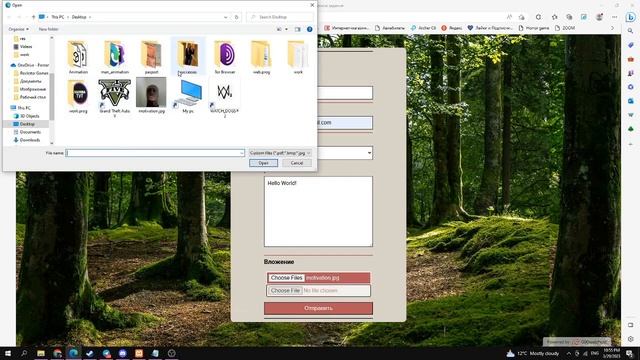Expand the address bar history dropdown
Image resolution: width=640 pixels, height=360 pixels.
coord(225,17)
